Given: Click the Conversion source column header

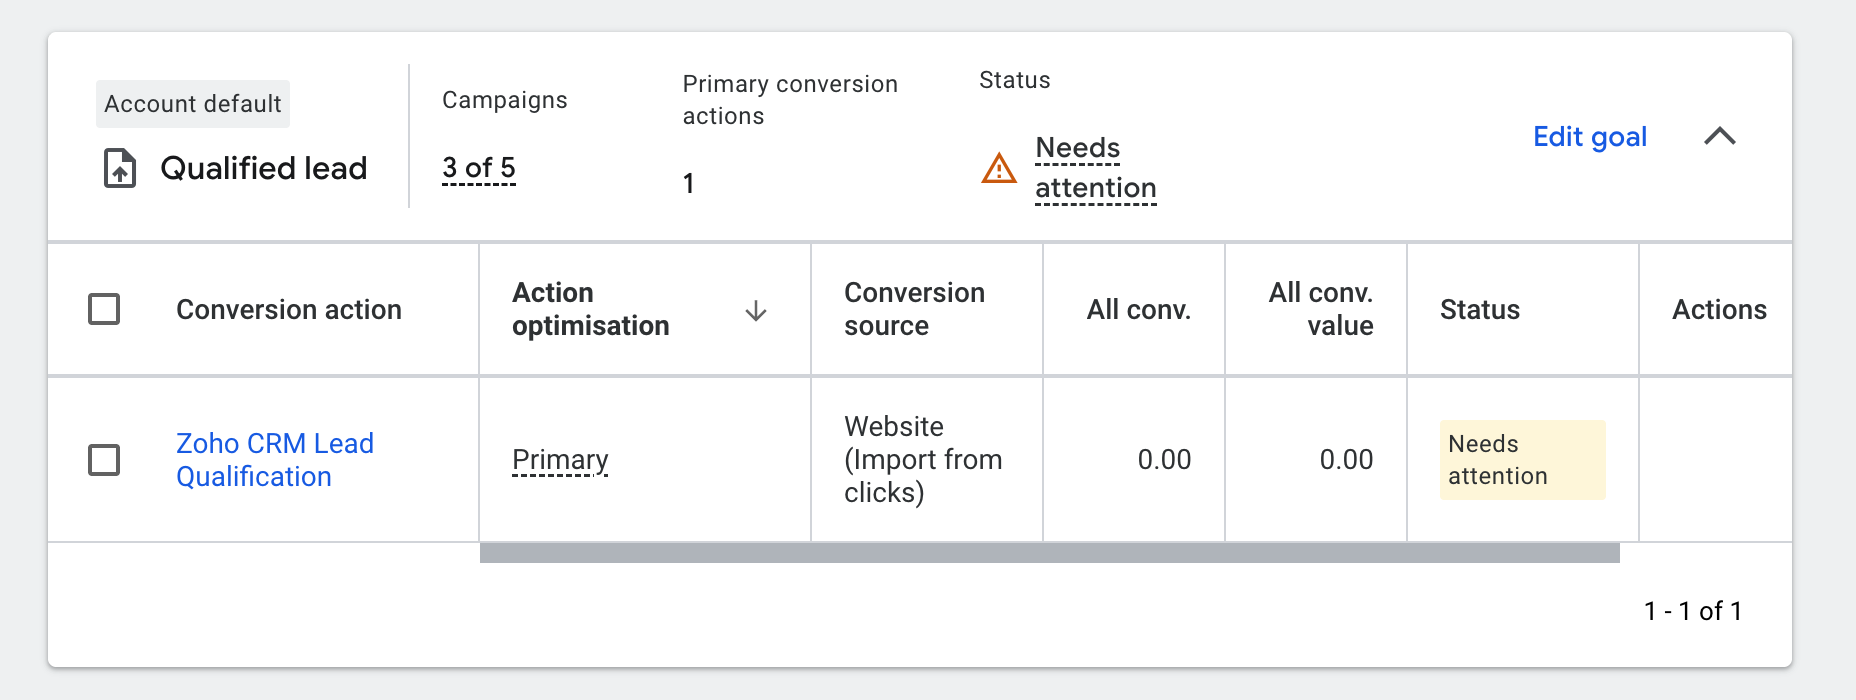Looking at the screenshot, I should click(x=914, y=309).
